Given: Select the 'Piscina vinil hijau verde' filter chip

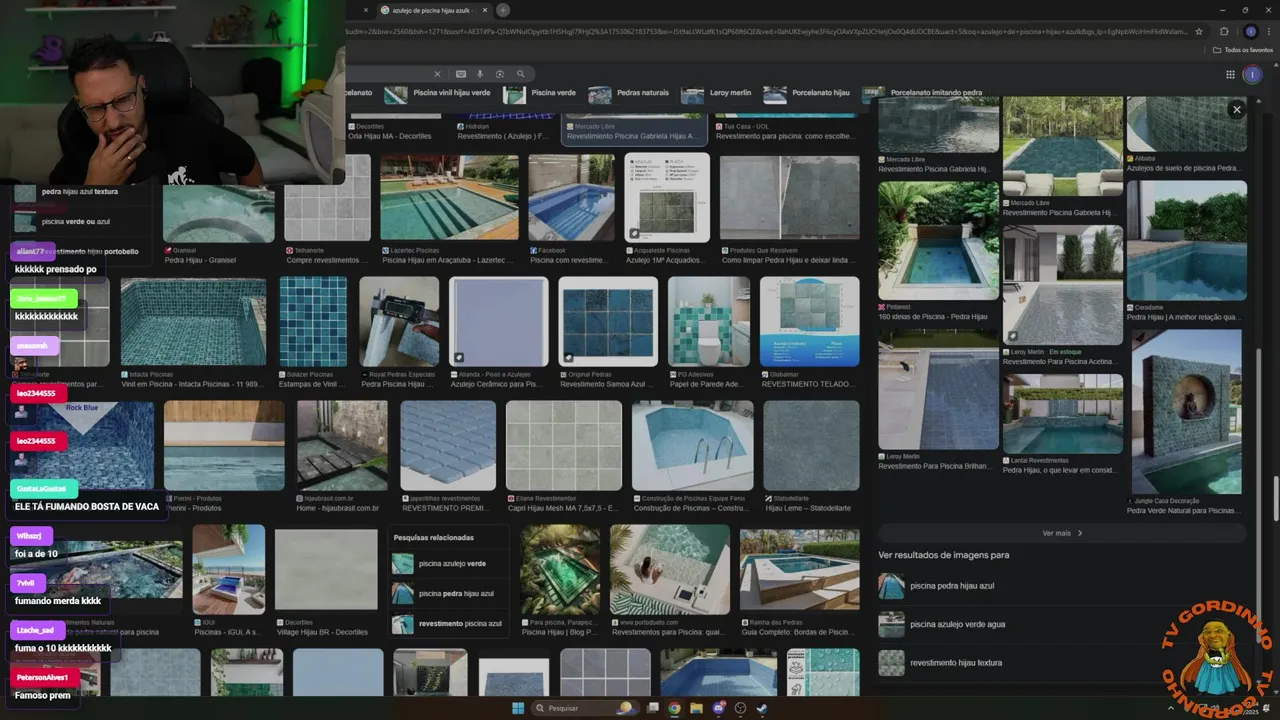Looking at the screenshot, I should click(x=438, y=93).
